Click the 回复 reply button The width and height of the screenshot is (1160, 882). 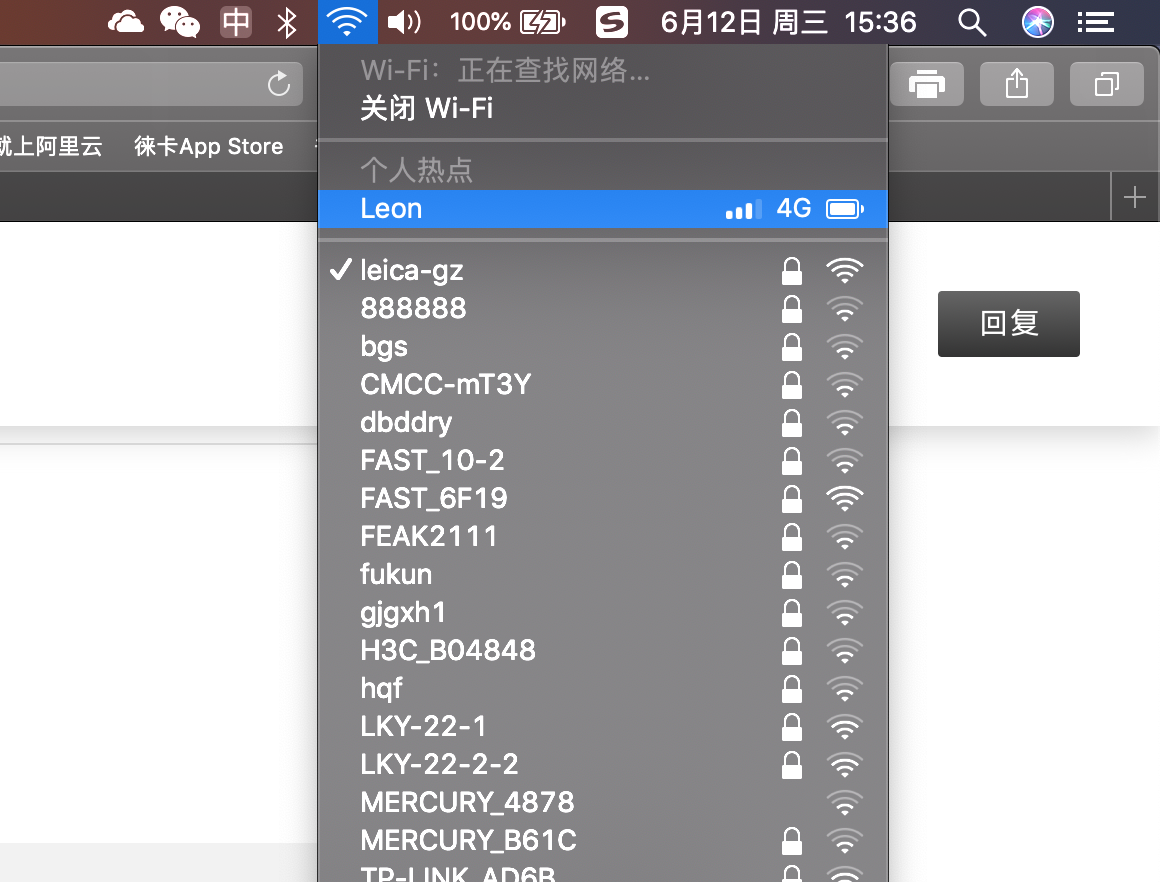[1008, 324]
